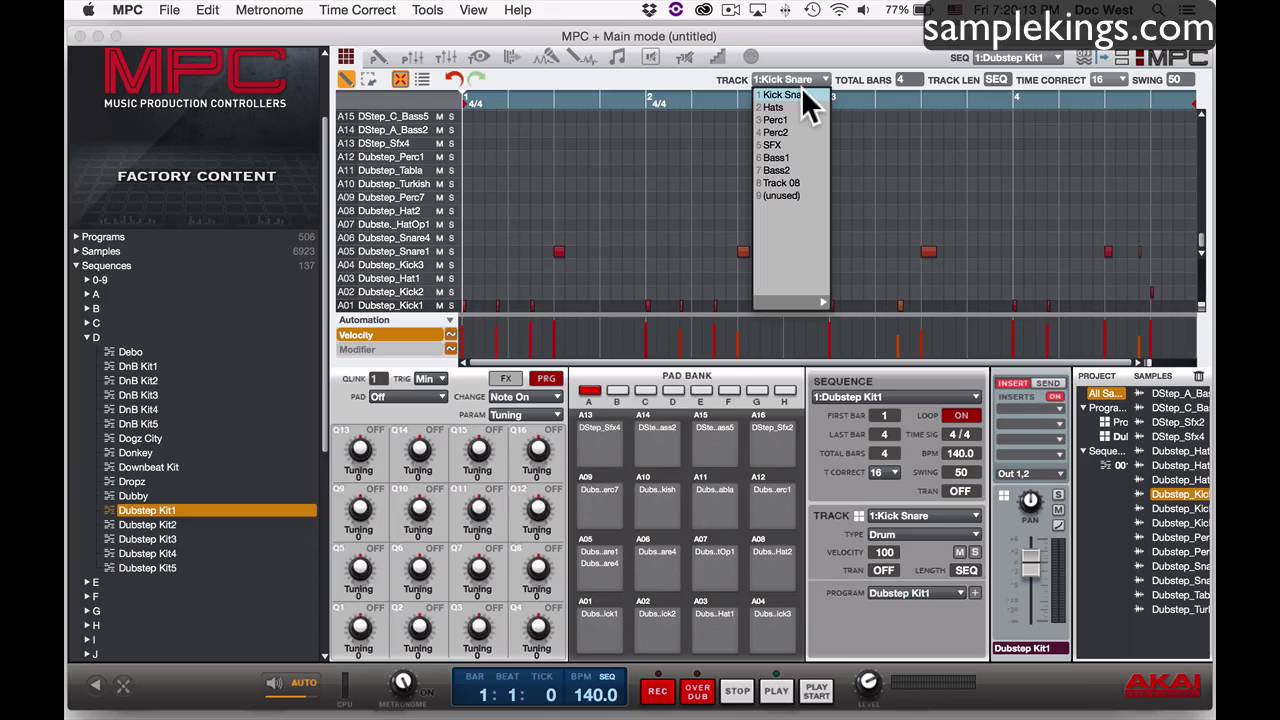Viewport: 1280px width, 720px height.
Task: Click channel strip automation curve button
Action: 1058,526
